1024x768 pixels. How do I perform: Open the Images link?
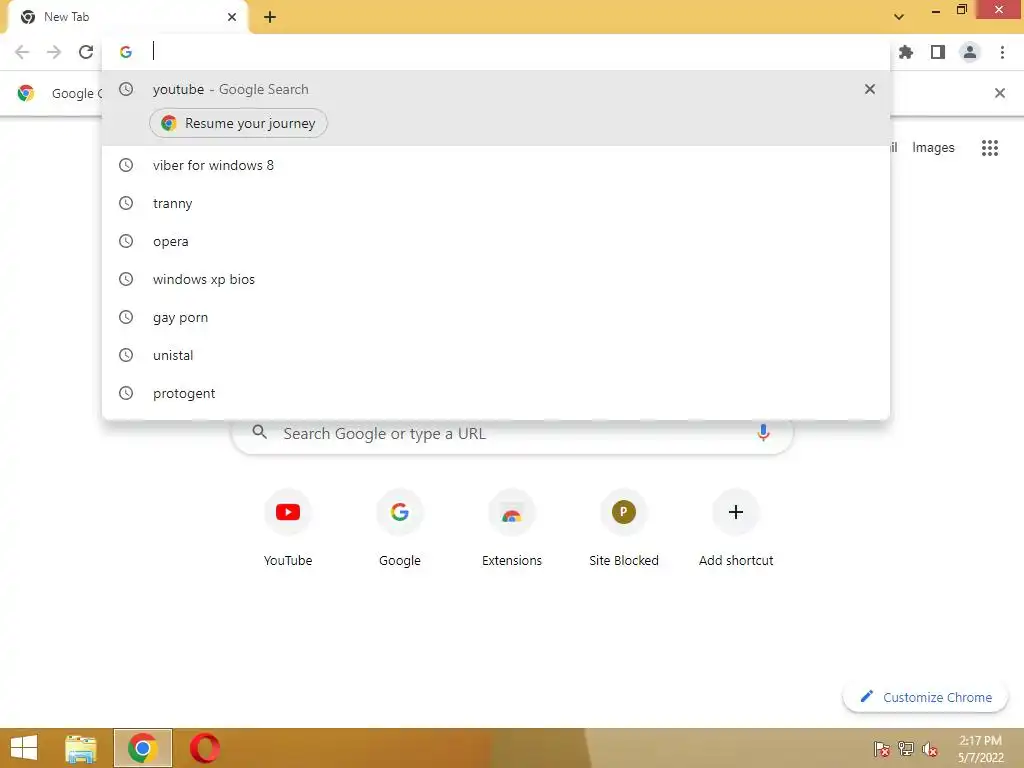pos(933,148)
